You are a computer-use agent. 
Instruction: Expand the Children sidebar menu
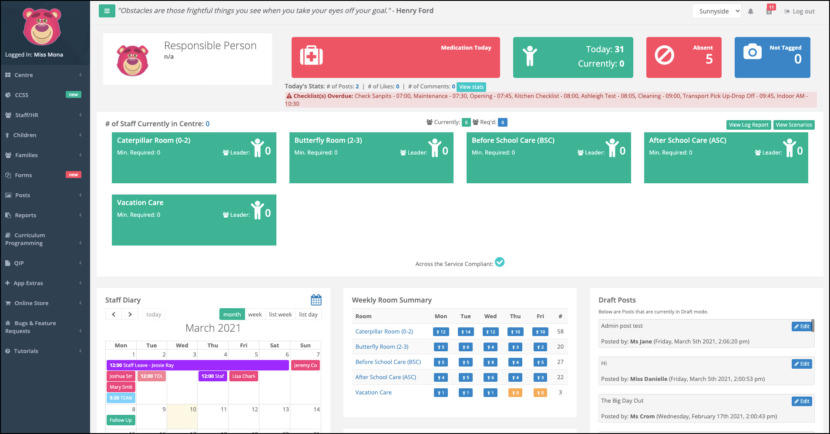click(44, 135)
